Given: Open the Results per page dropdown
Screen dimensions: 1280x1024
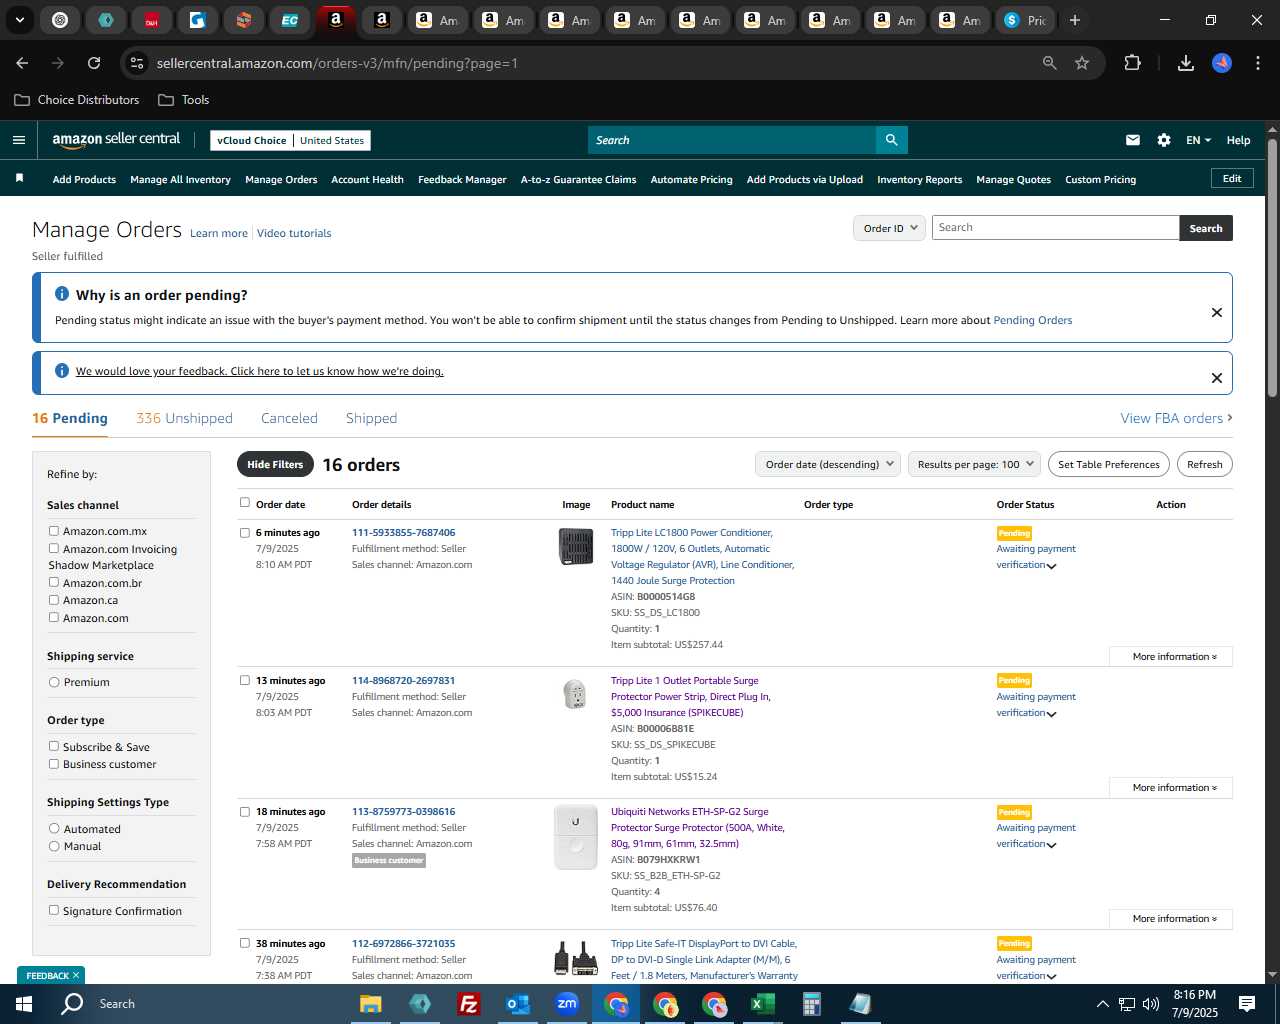Looking at the screenshot, I should tap(975, 464).
